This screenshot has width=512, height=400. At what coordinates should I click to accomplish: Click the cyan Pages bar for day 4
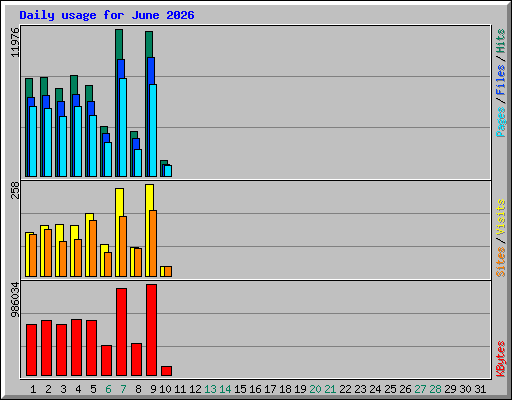coord(78,141)
